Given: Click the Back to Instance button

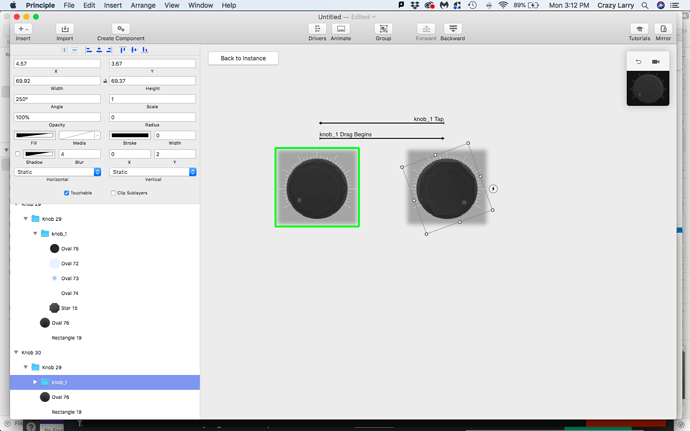Looking at the screenshot, I should (243, 58).
